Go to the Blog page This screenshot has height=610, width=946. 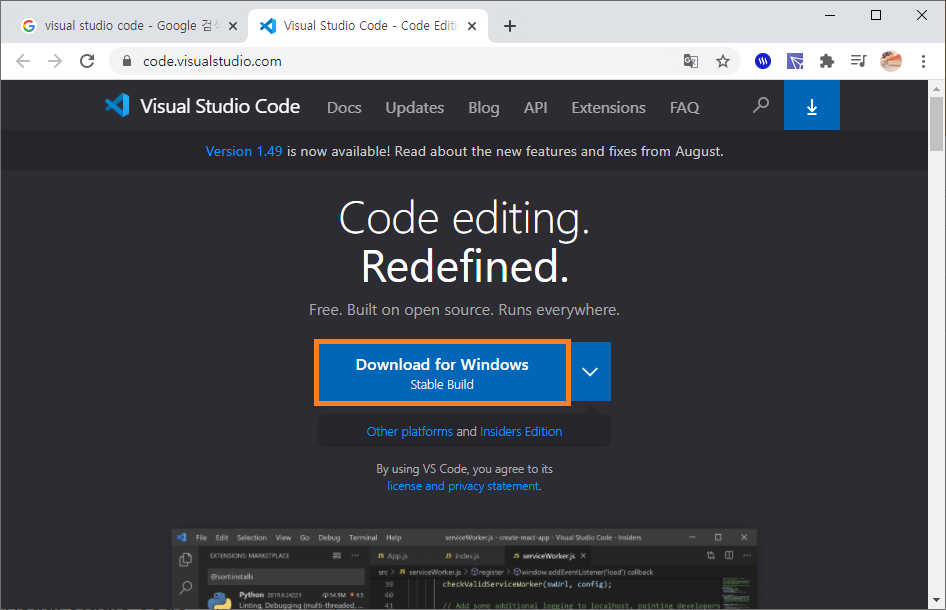click(484, 107)
